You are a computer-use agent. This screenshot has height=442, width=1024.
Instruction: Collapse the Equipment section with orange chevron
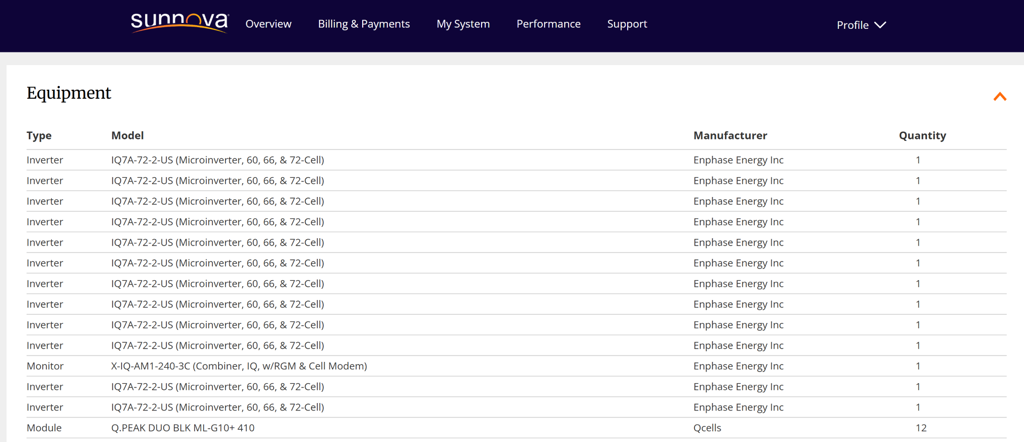click(x=998, y=97)
